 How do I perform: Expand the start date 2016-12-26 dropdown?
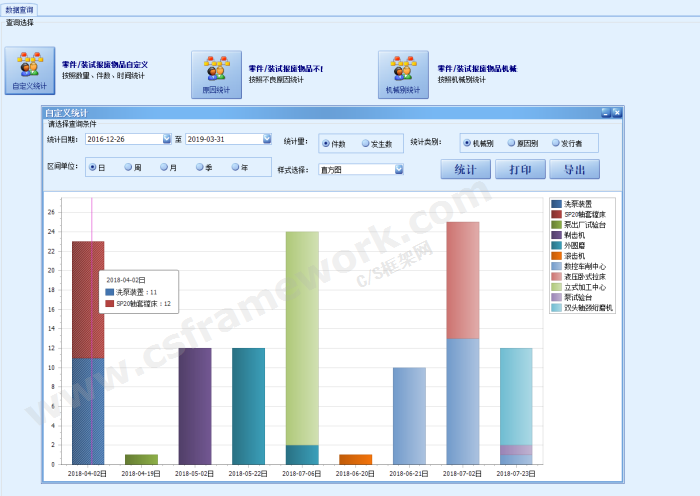click(x=166, y=139)
